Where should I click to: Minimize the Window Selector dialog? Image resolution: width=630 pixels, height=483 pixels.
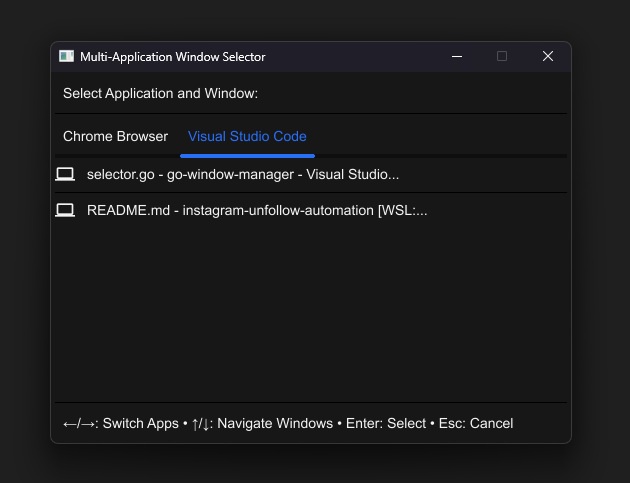pos(457,56)
